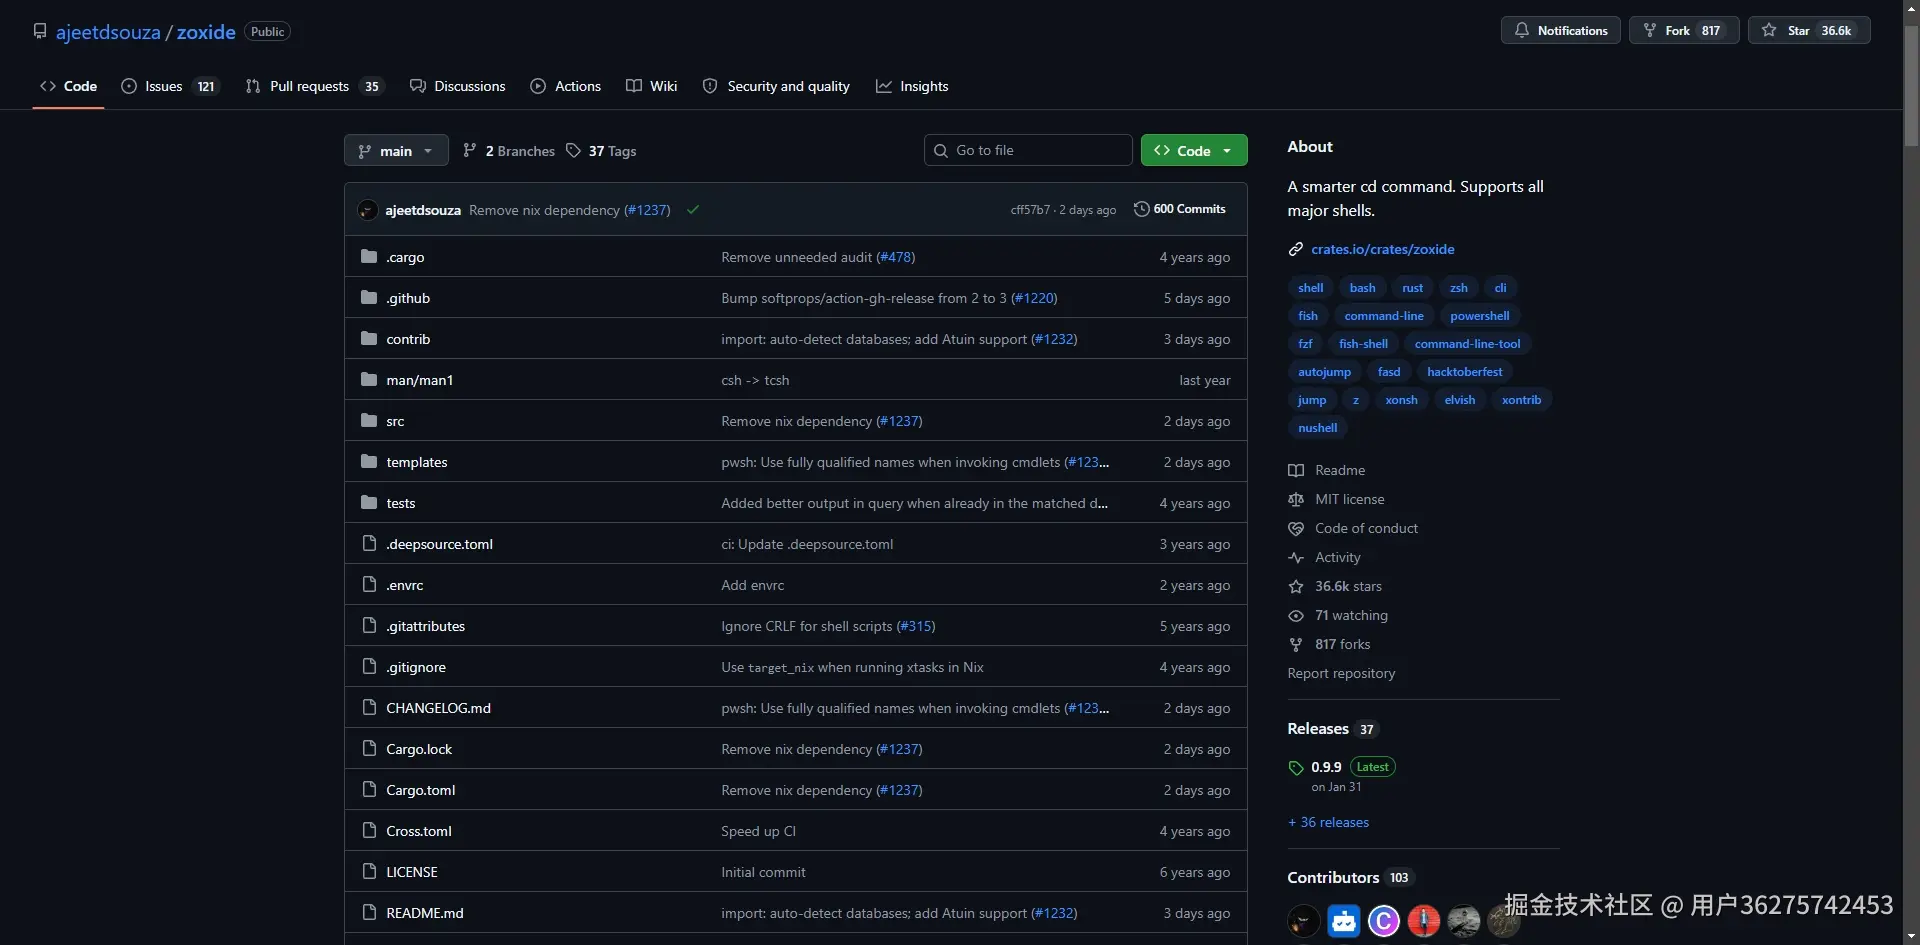Select the Wiki tab

coord(652,86)
